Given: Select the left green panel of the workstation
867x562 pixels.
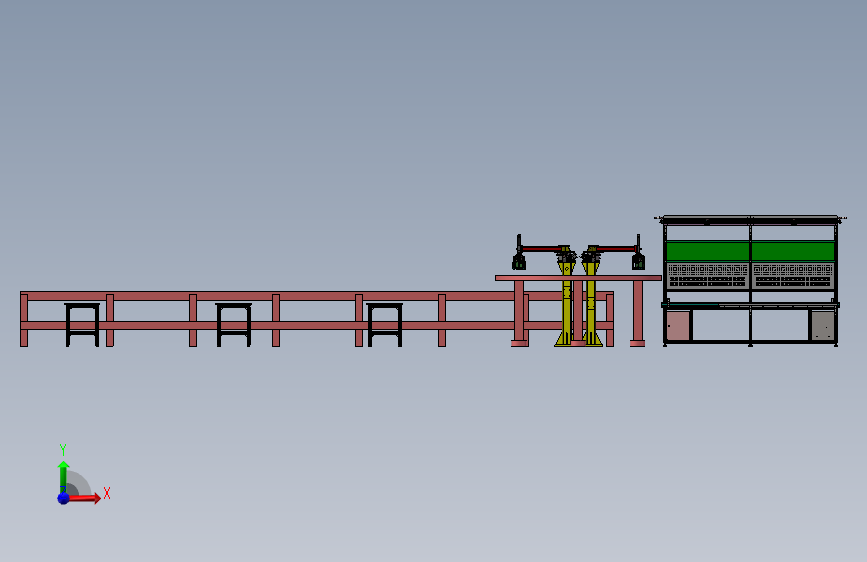Looking at the screenshot, I should click(708, 251).
